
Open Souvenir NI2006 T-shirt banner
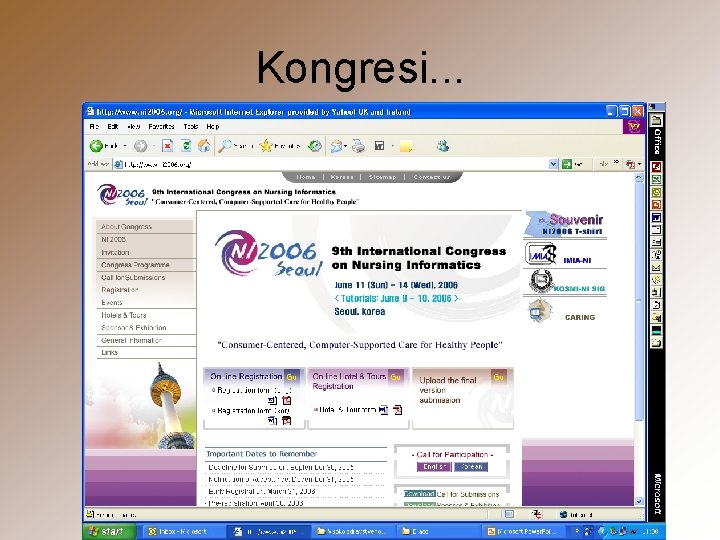coord(565,224)
